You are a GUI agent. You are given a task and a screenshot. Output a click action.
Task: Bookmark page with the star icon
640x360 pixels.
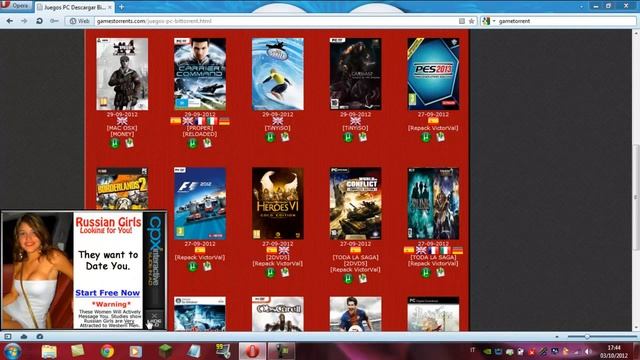(x=471, y=21)
